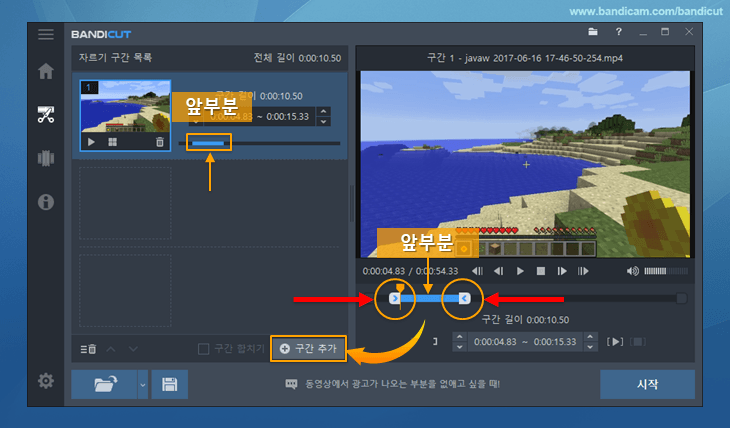This screenshot has width=730, height=428.
Task: Click 구간 길이 0:00:10.50 below timeline
Action: 525,319
